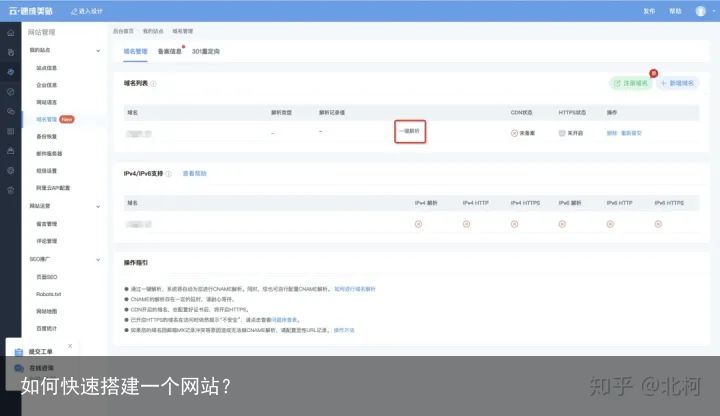Close the 提交工单 floating panel

[x=70, y=346]
